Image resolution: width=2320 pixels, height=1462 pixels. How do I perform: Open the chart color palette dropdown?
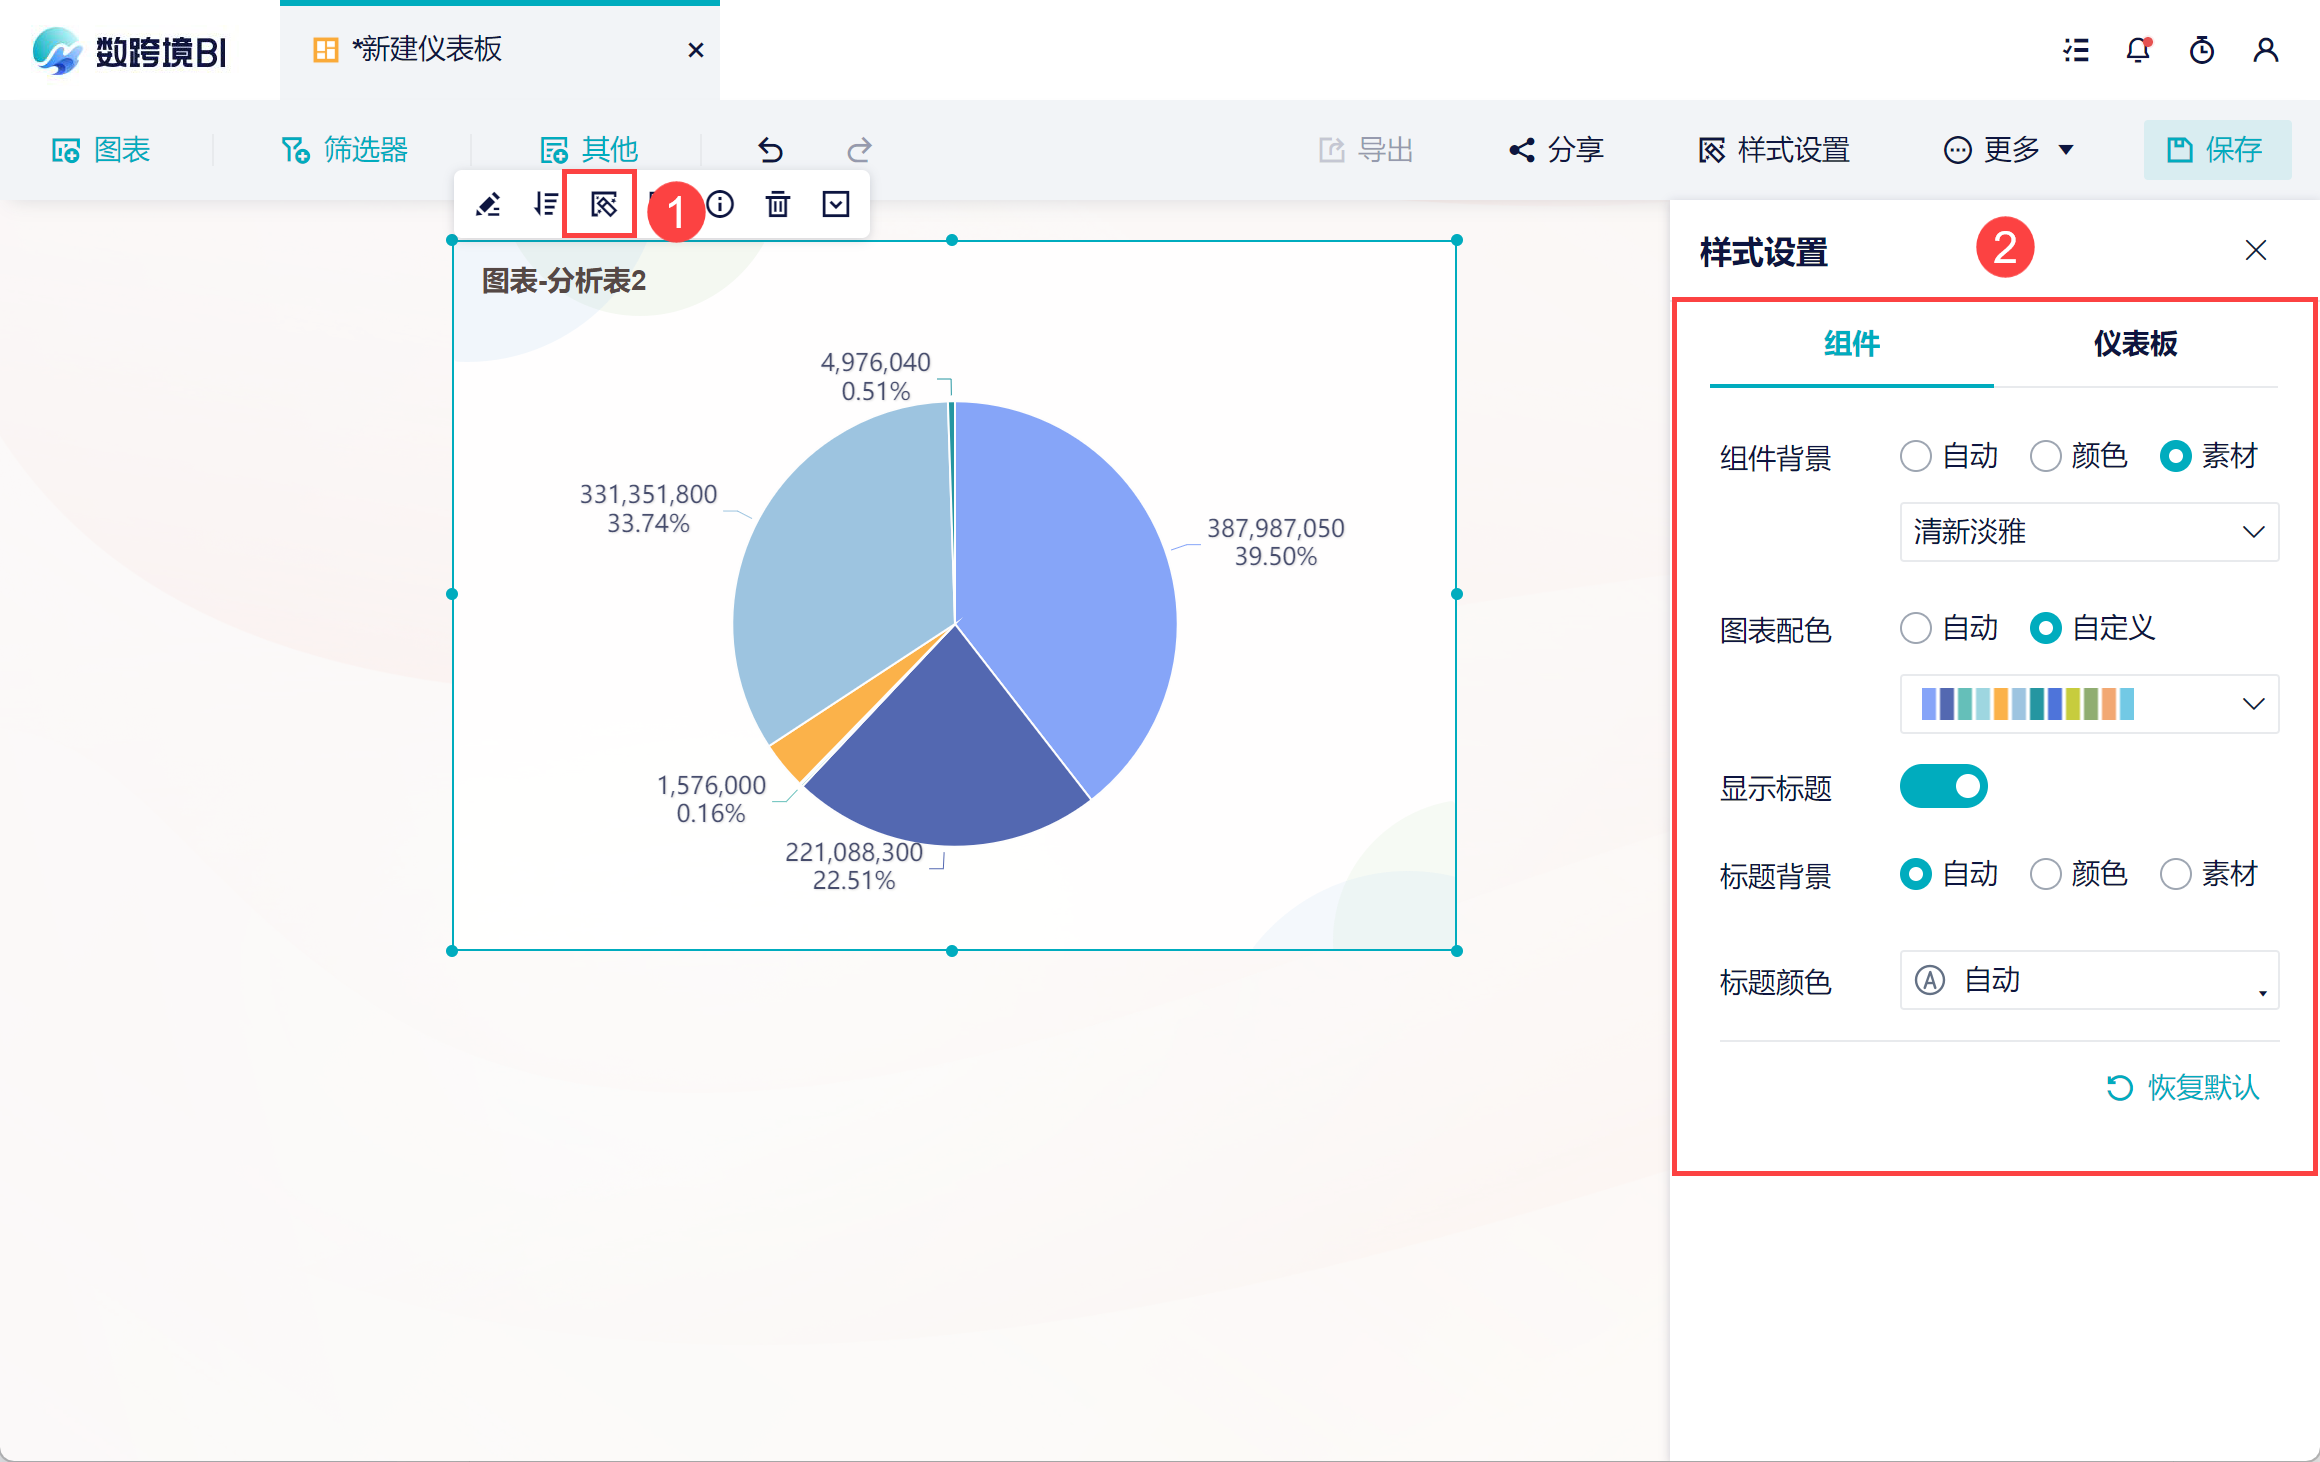2089,704
